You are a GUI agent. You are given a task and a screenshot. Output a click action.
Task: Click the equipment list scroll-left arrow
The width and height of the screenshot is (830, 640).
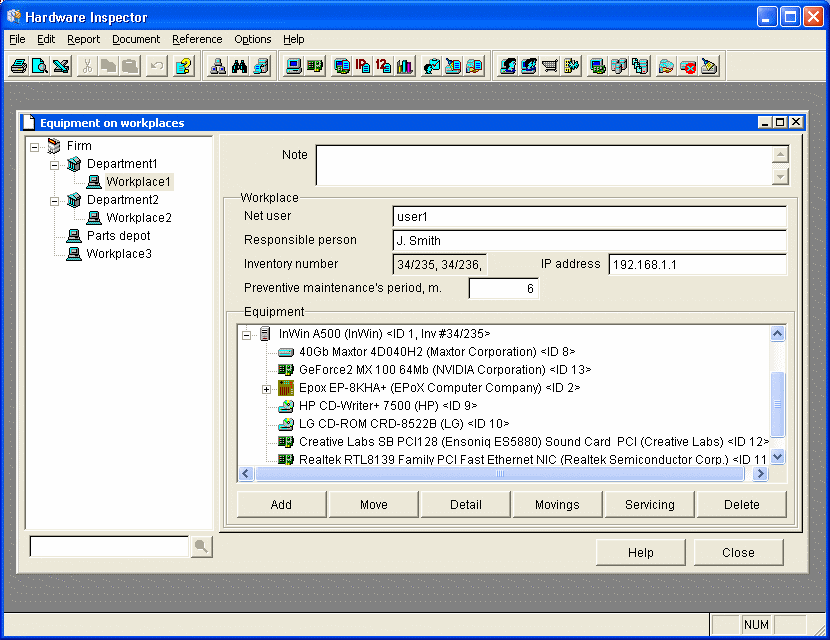[245, 473]
